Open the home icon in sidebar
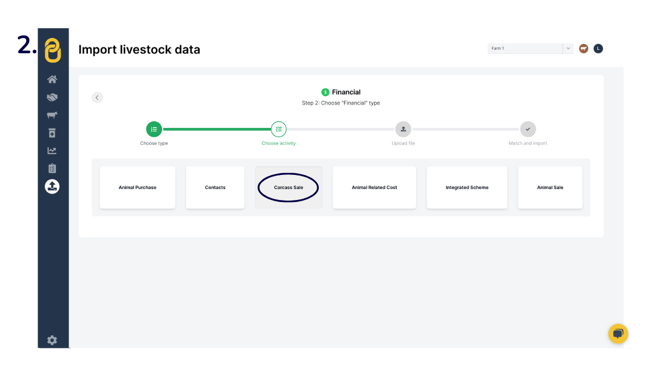Image resolution: width=670 pixels, height=376 pixels. [52, 79]
